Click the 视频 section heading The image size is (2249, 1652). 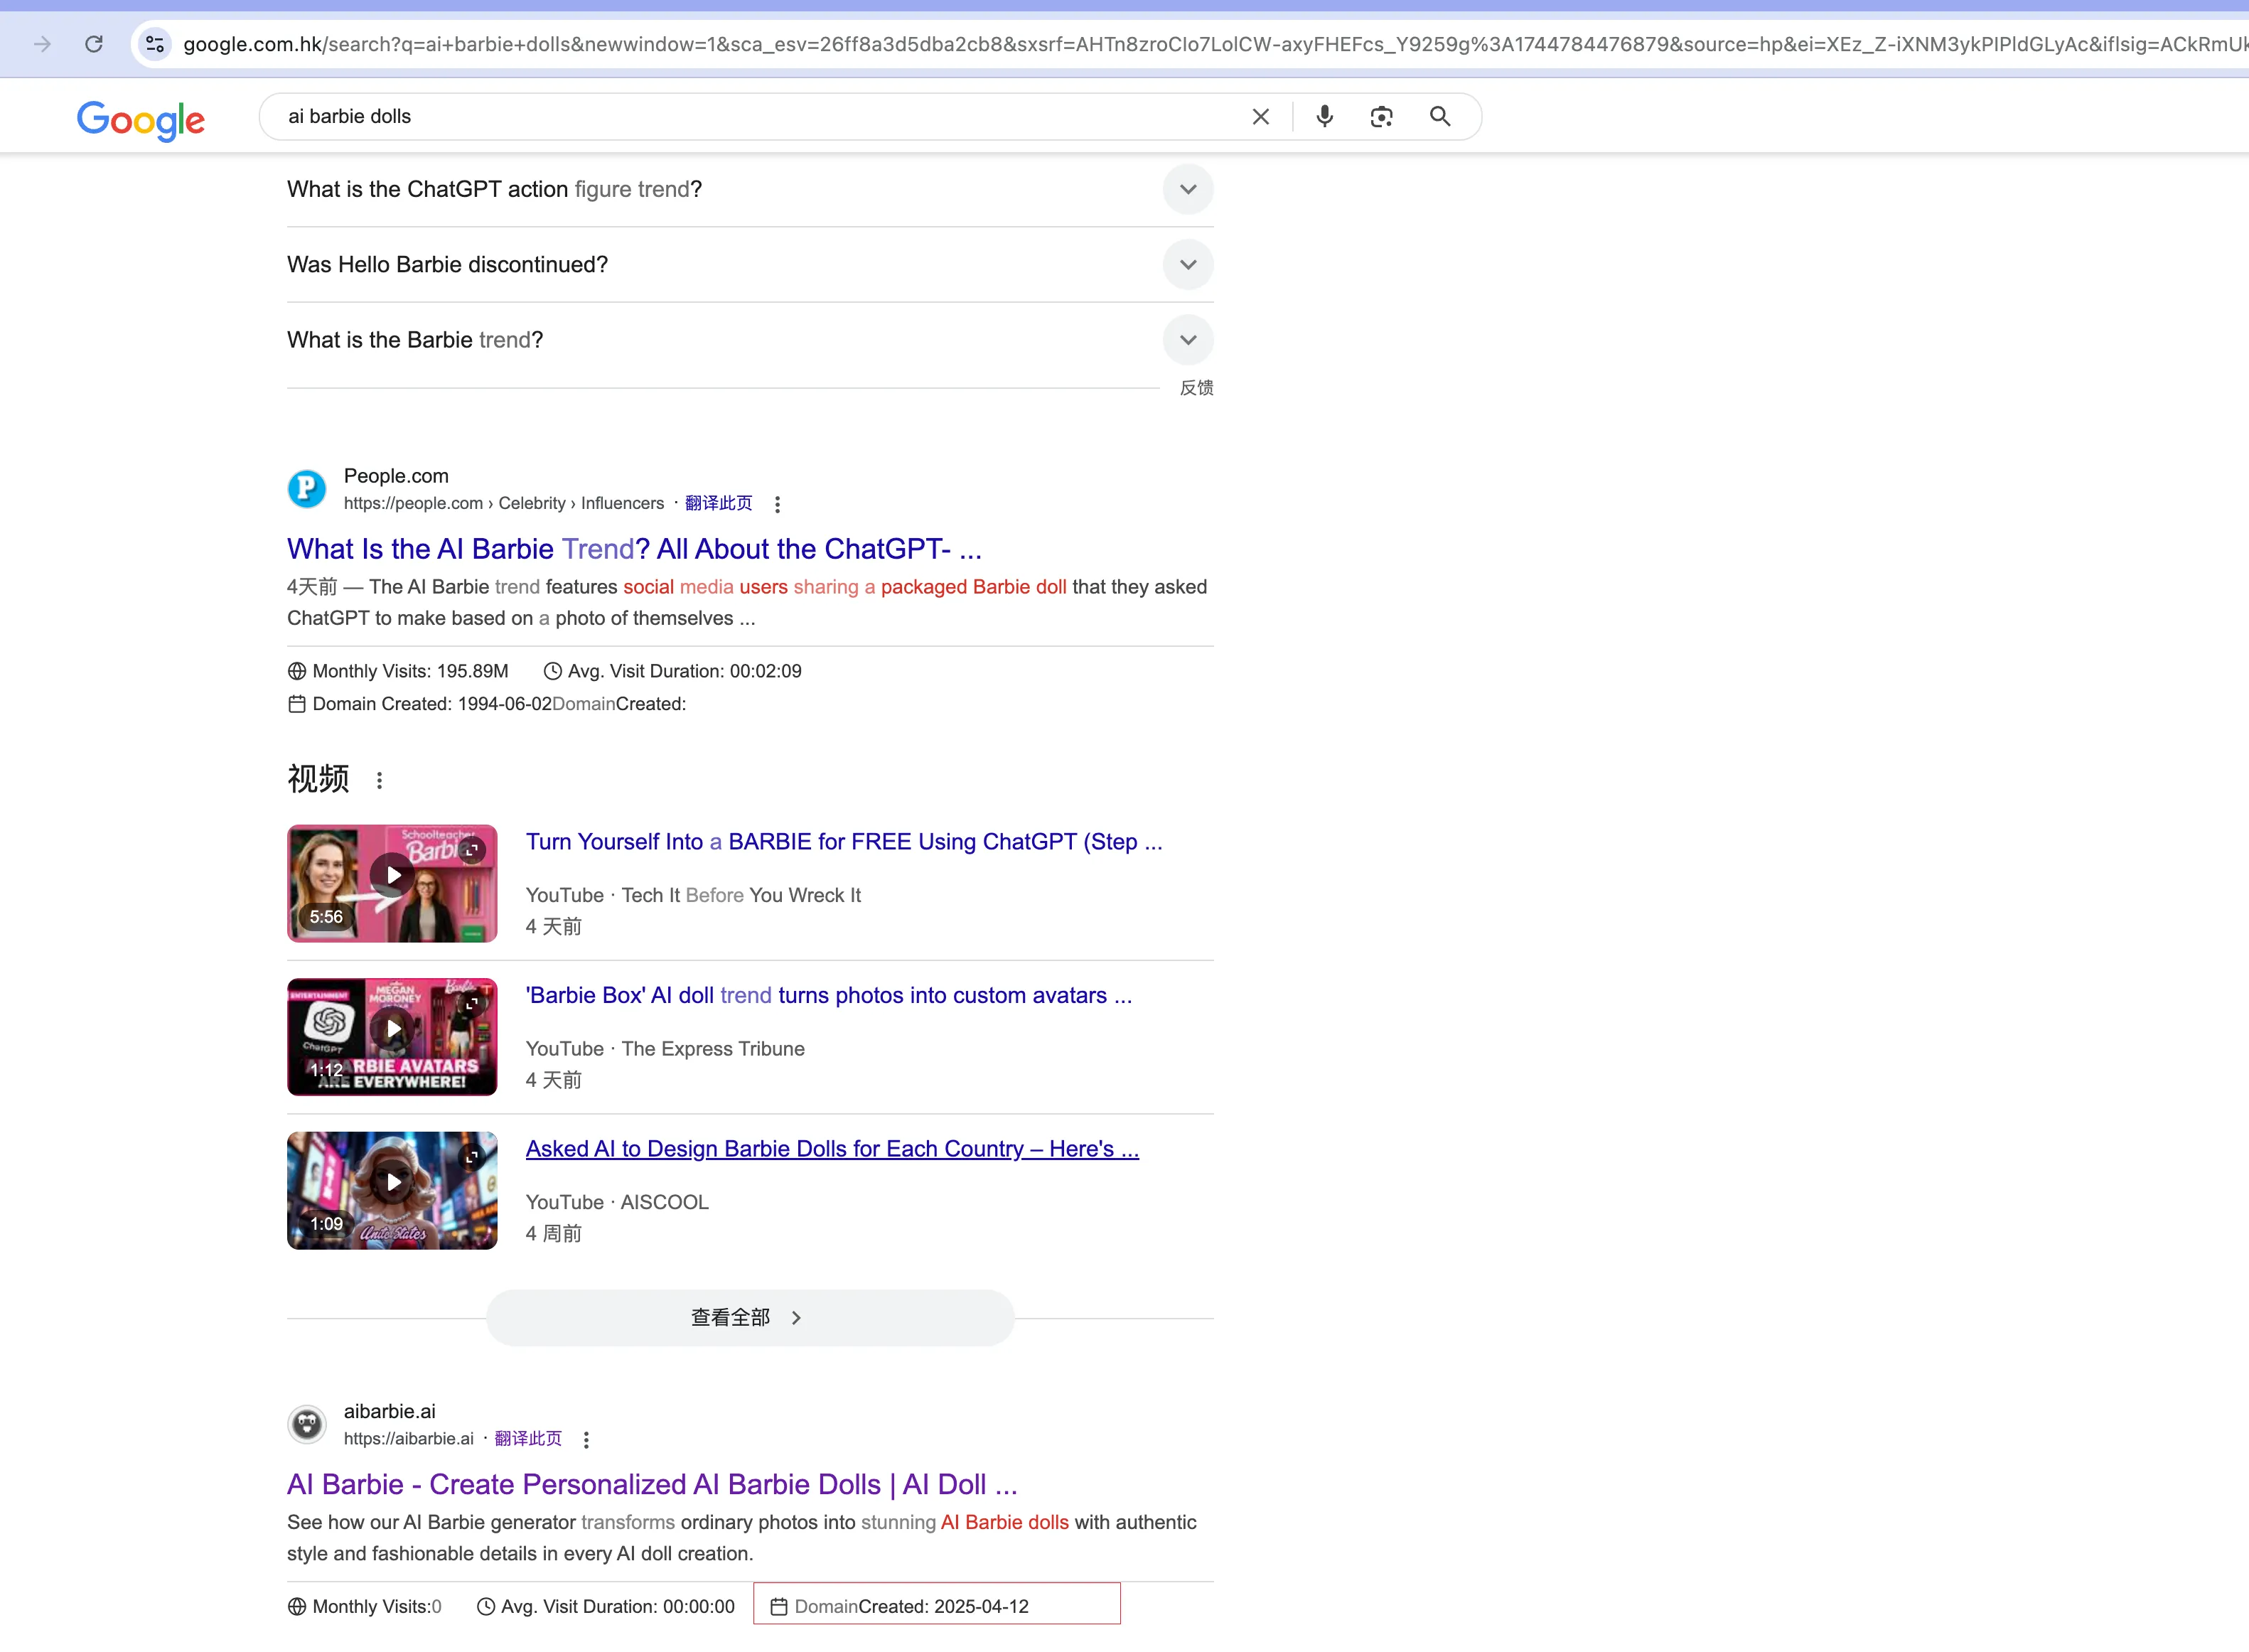318,779
